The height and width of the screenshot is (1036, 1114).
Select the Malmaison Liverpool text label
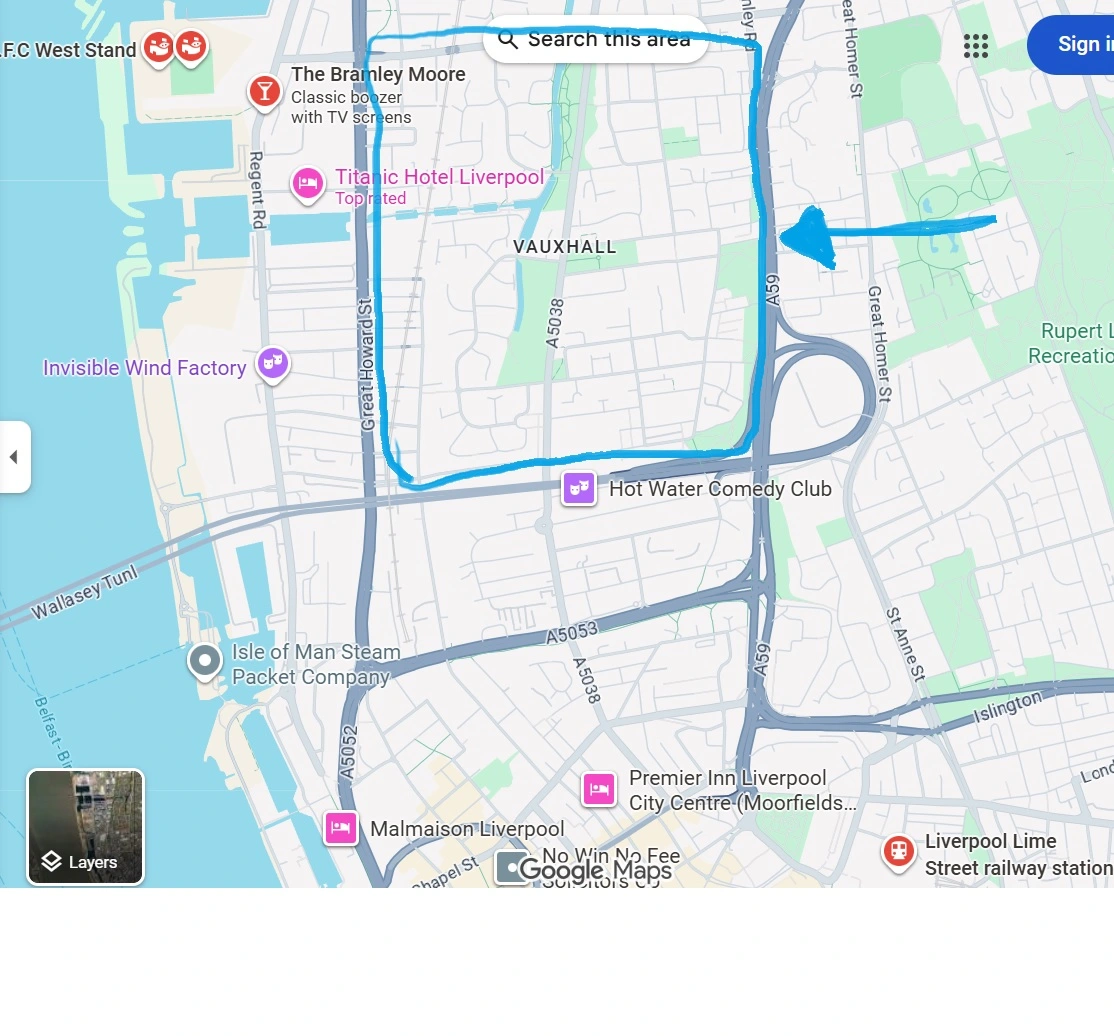467,829
